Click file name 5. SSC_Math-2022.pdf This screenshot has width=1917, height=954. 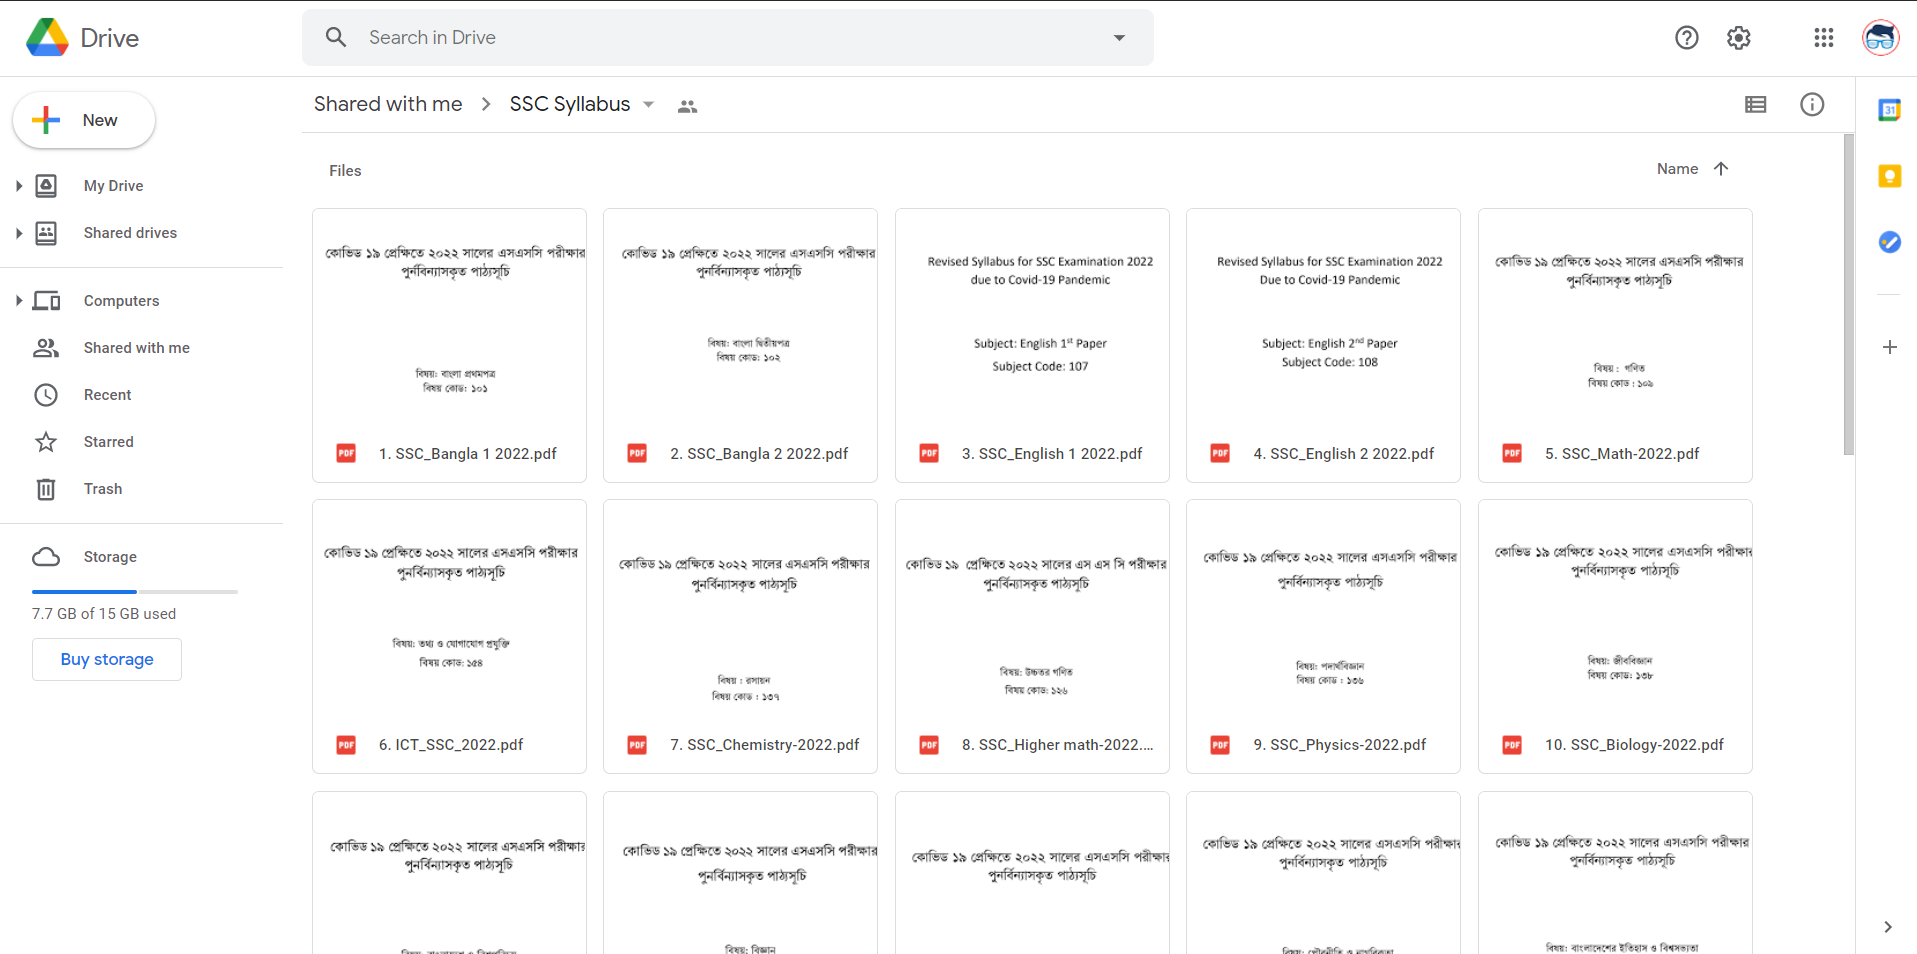(x=1622, y=454)
